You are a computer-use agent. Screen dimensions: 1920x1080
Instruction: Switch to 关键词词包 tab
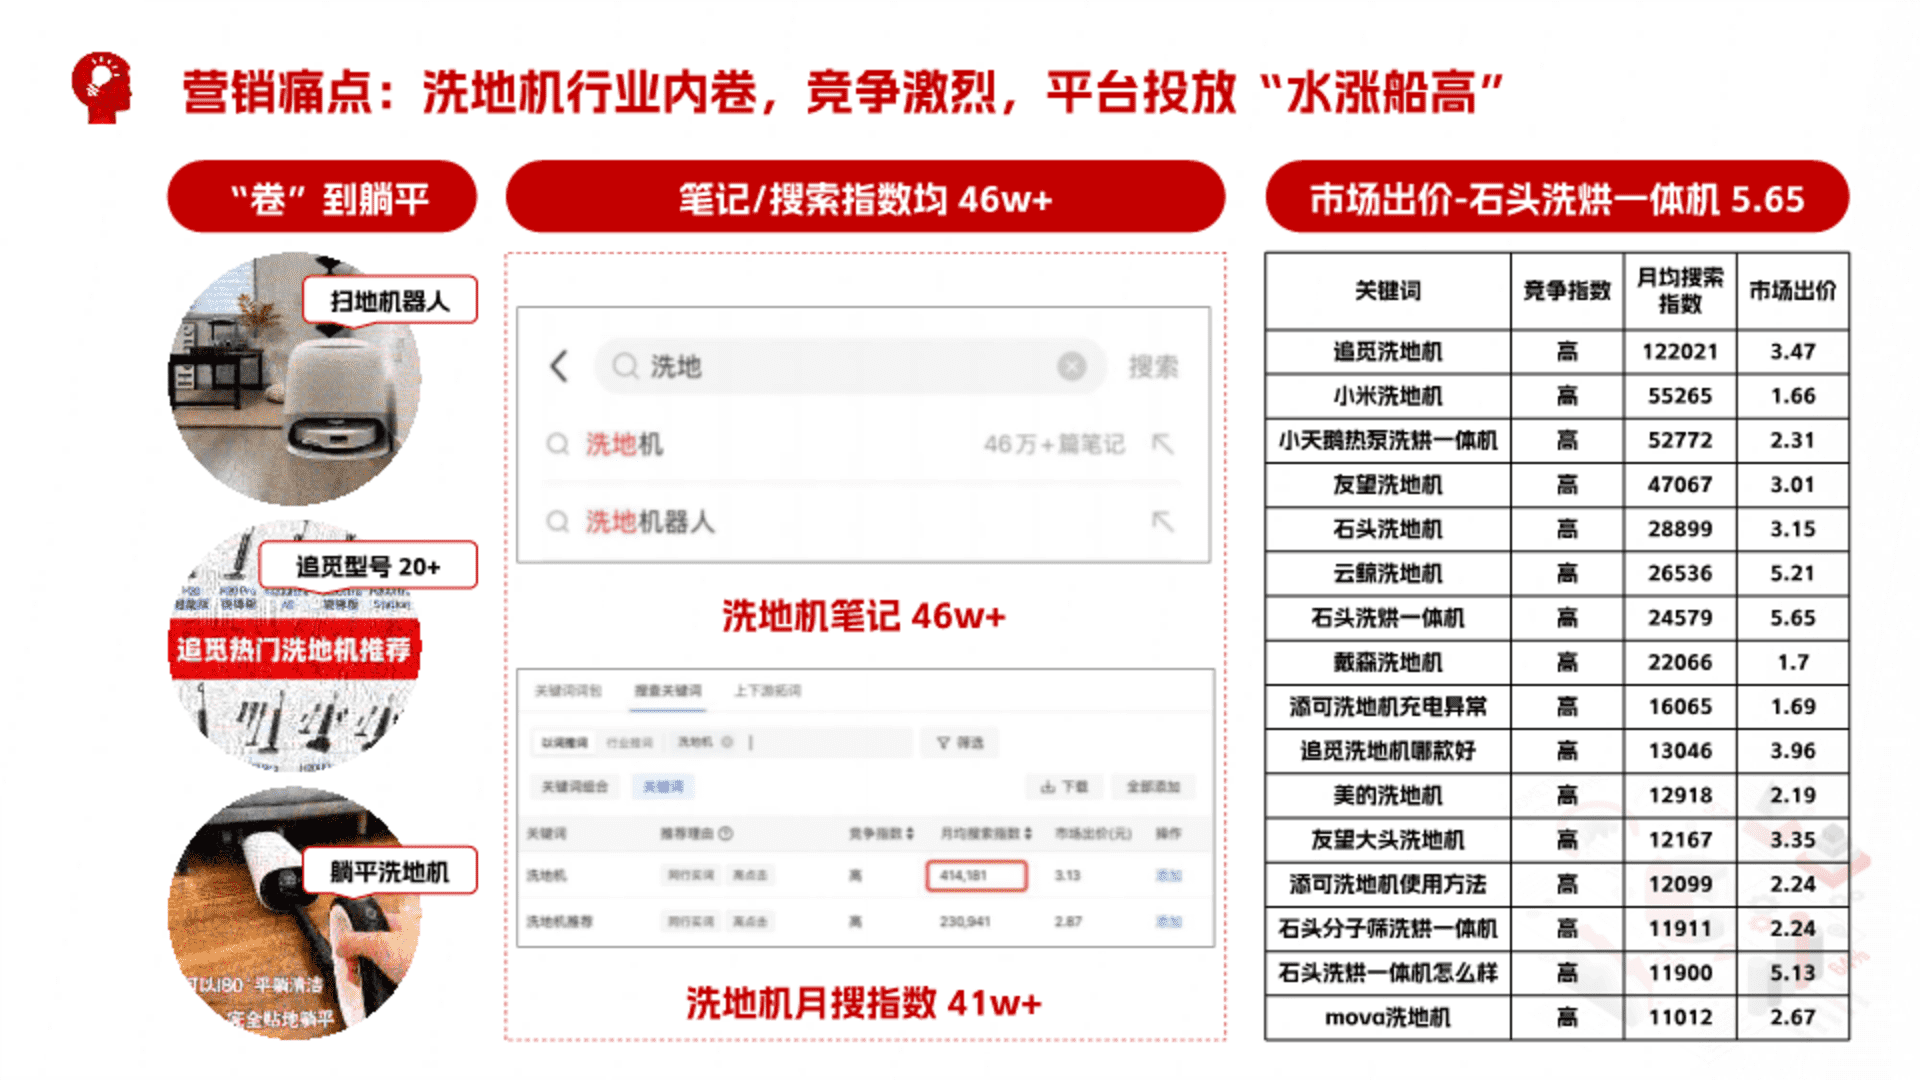click(568, 691)
